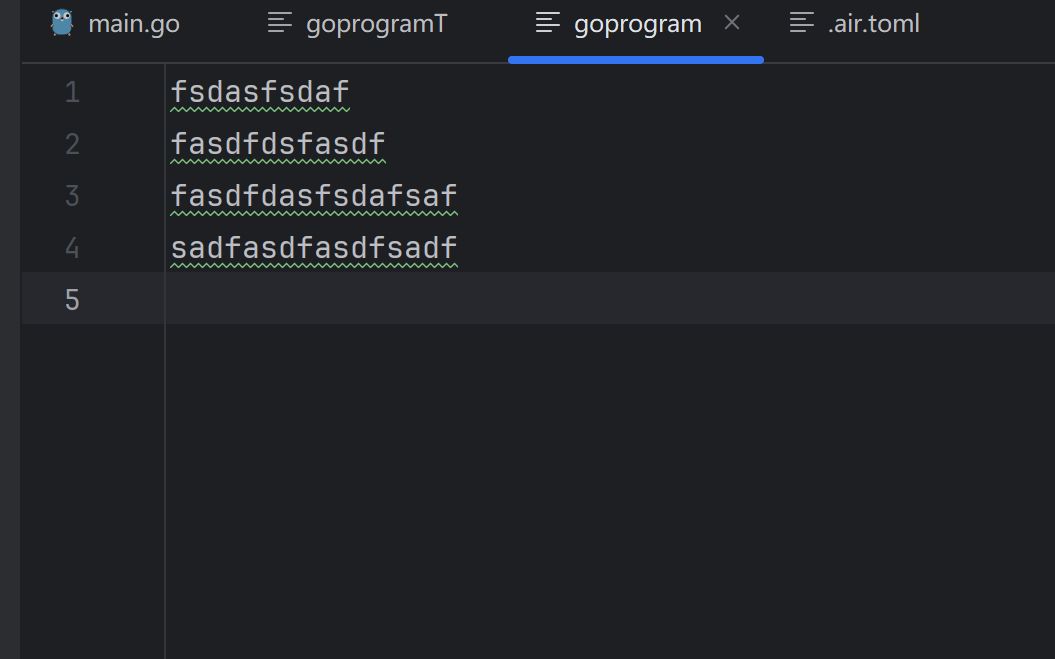Click the word "fasdfdsfasdf" on line 2
1055x659 pixels.
click(278, 145)
